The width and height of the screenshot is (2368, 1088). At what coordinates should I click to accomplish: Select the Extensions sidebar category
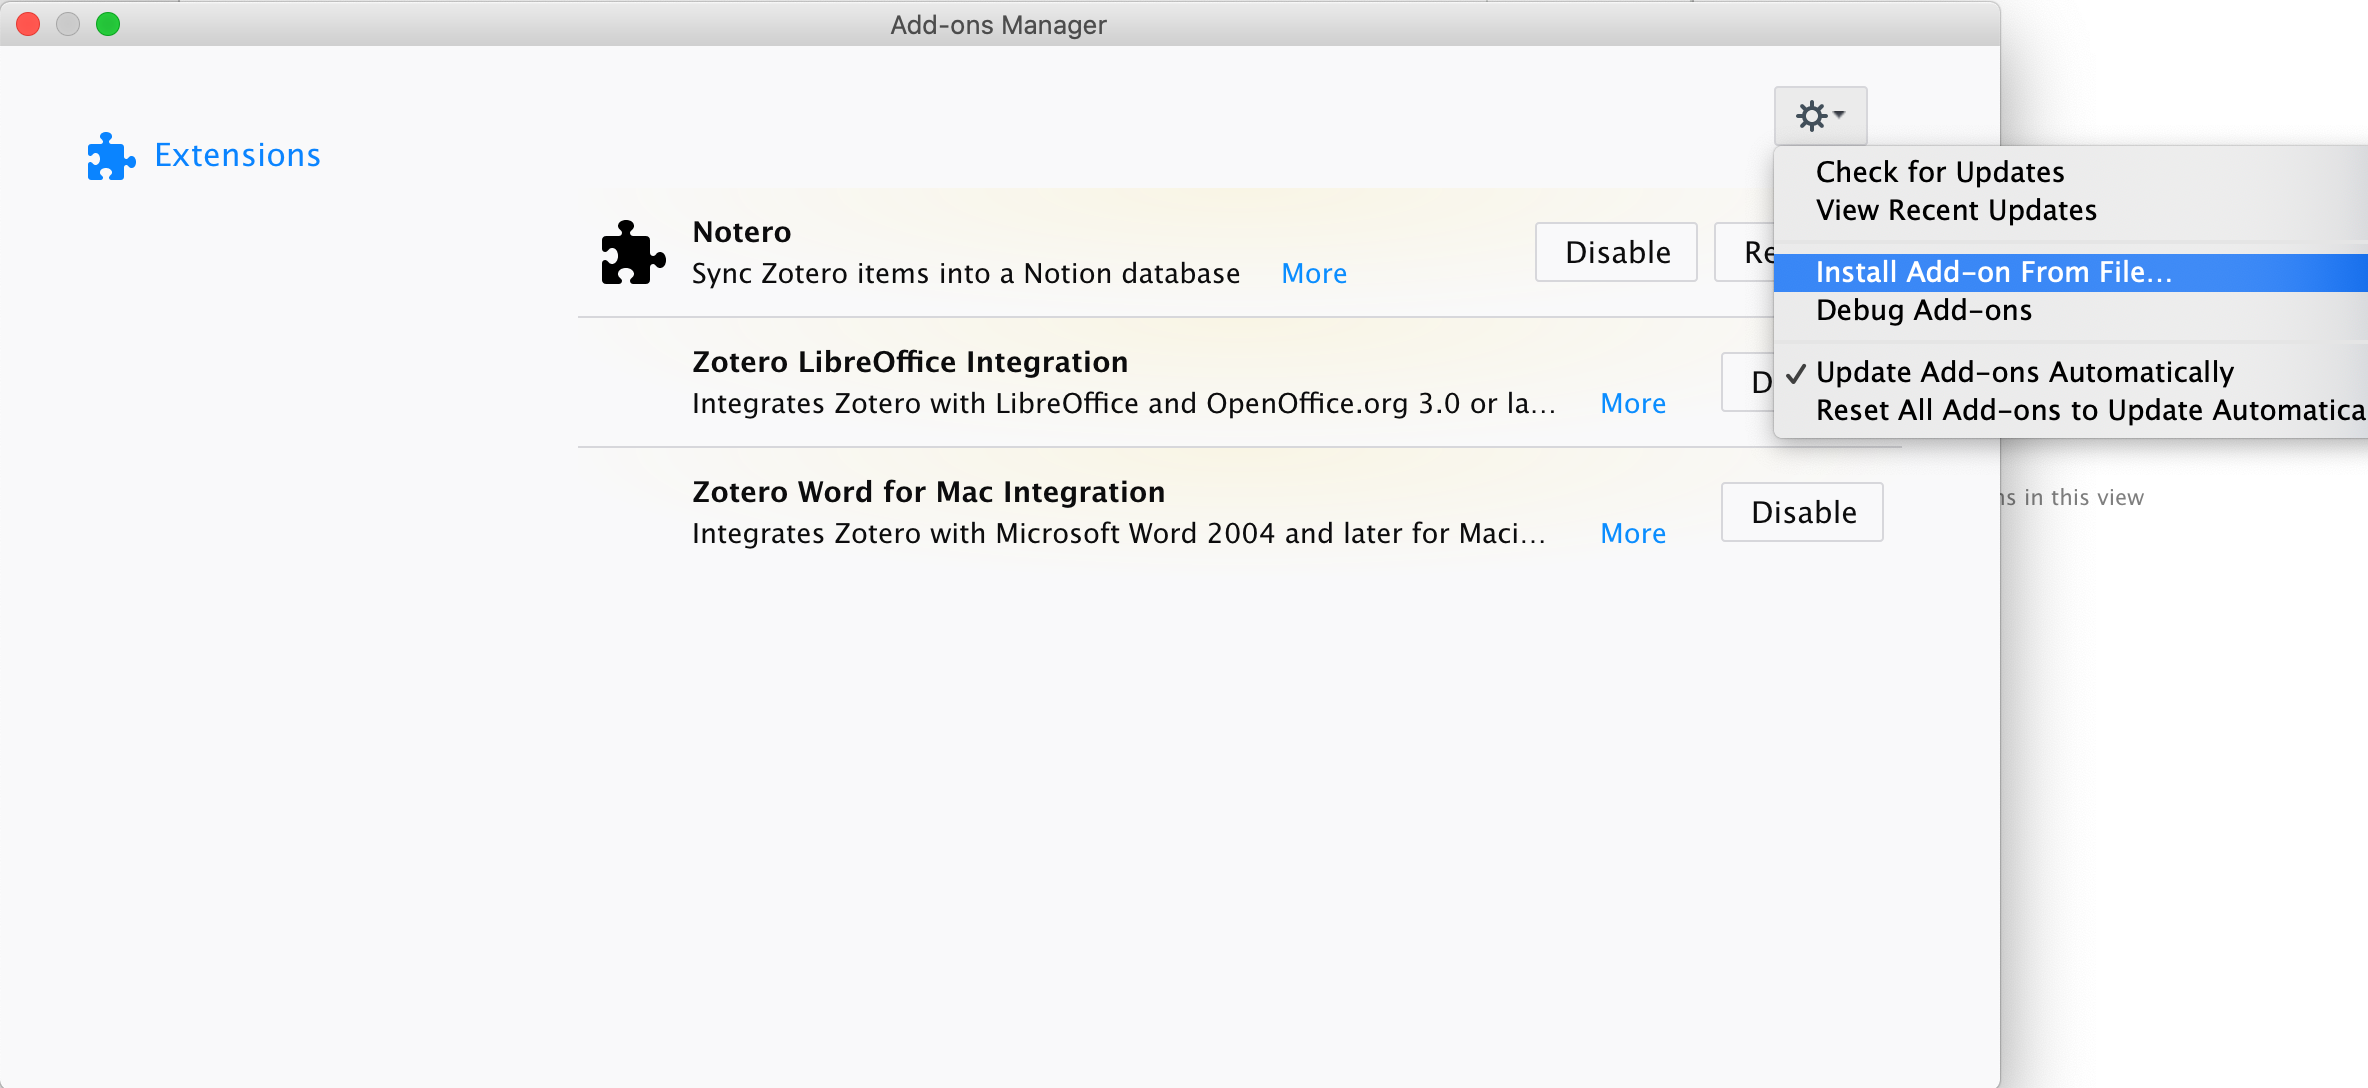point(237,156)
